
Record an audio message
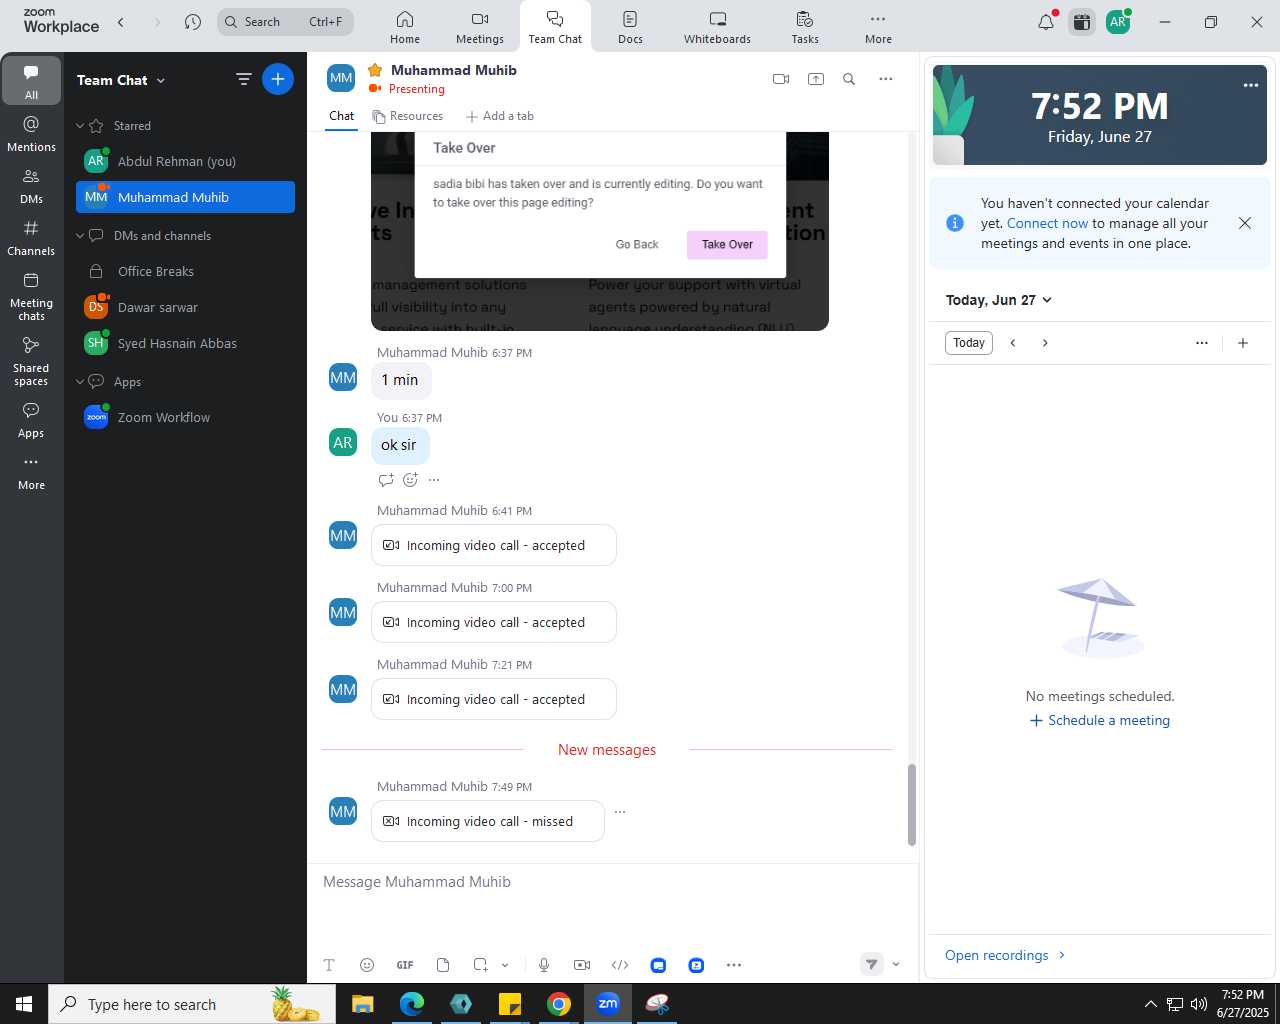(544, 965)
